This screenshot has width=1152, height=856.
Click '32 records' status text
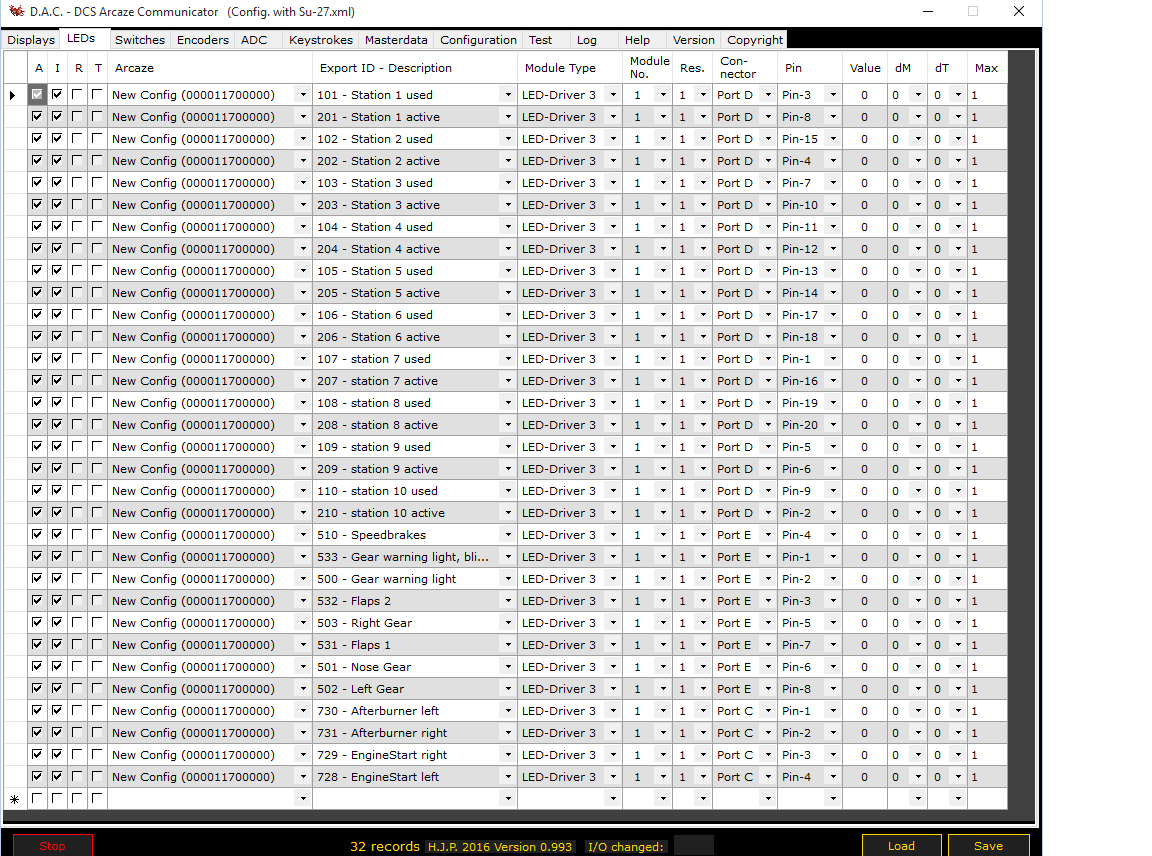tap(385, 846)
